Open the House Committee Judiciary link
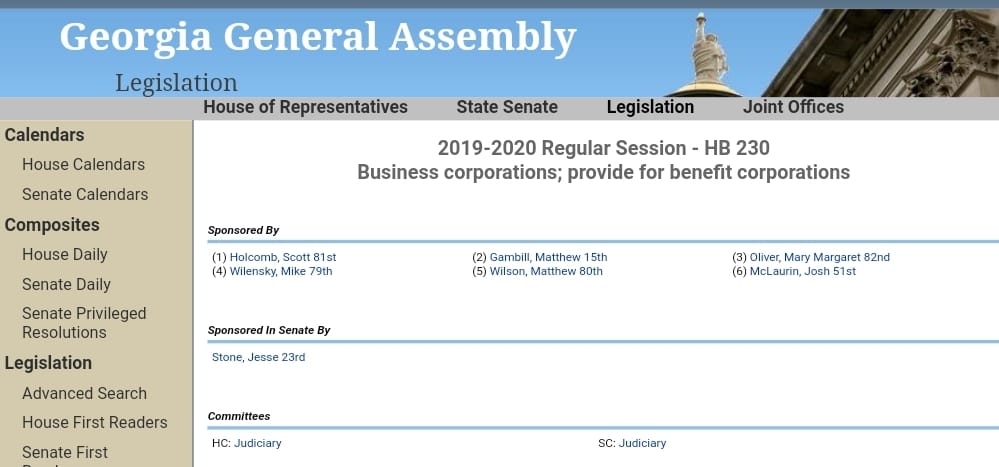The height and width of the screenshot is (467, 999). click(257, 443)
